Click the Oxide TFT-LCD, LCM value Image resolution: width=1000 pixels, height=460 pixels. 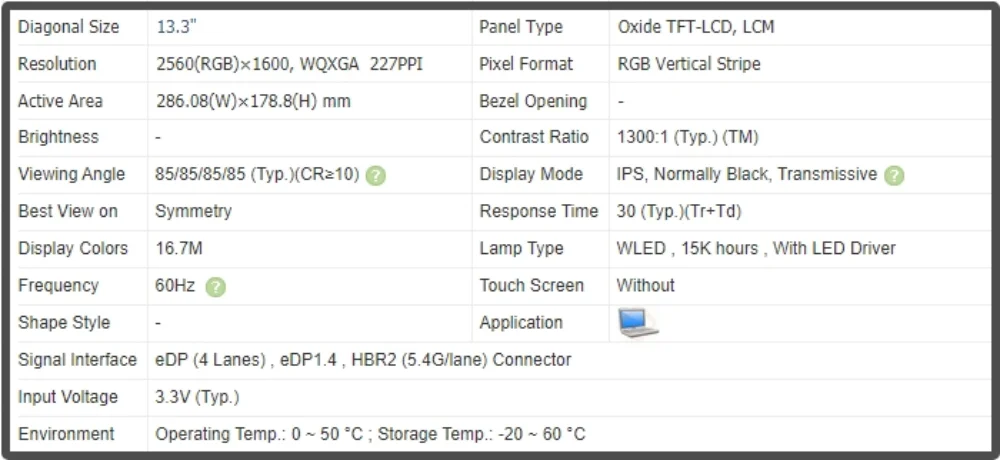click(x=696, y=27)
